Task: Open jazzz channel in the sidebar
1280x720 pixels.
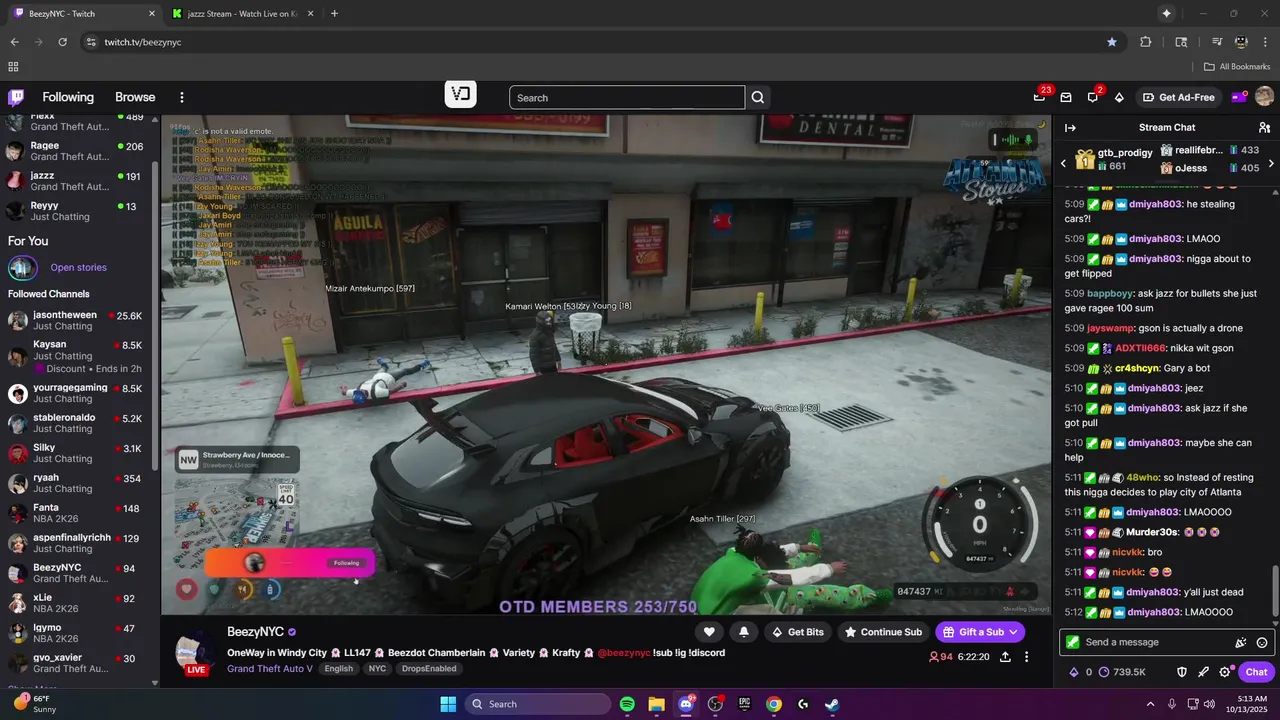Action: pos(80,181)
